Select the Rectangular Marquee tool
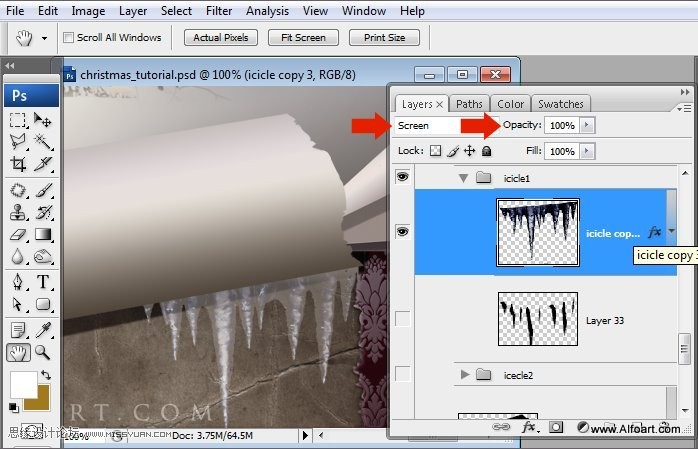This screenshot has width=698, height=449. tap(17, 120)
